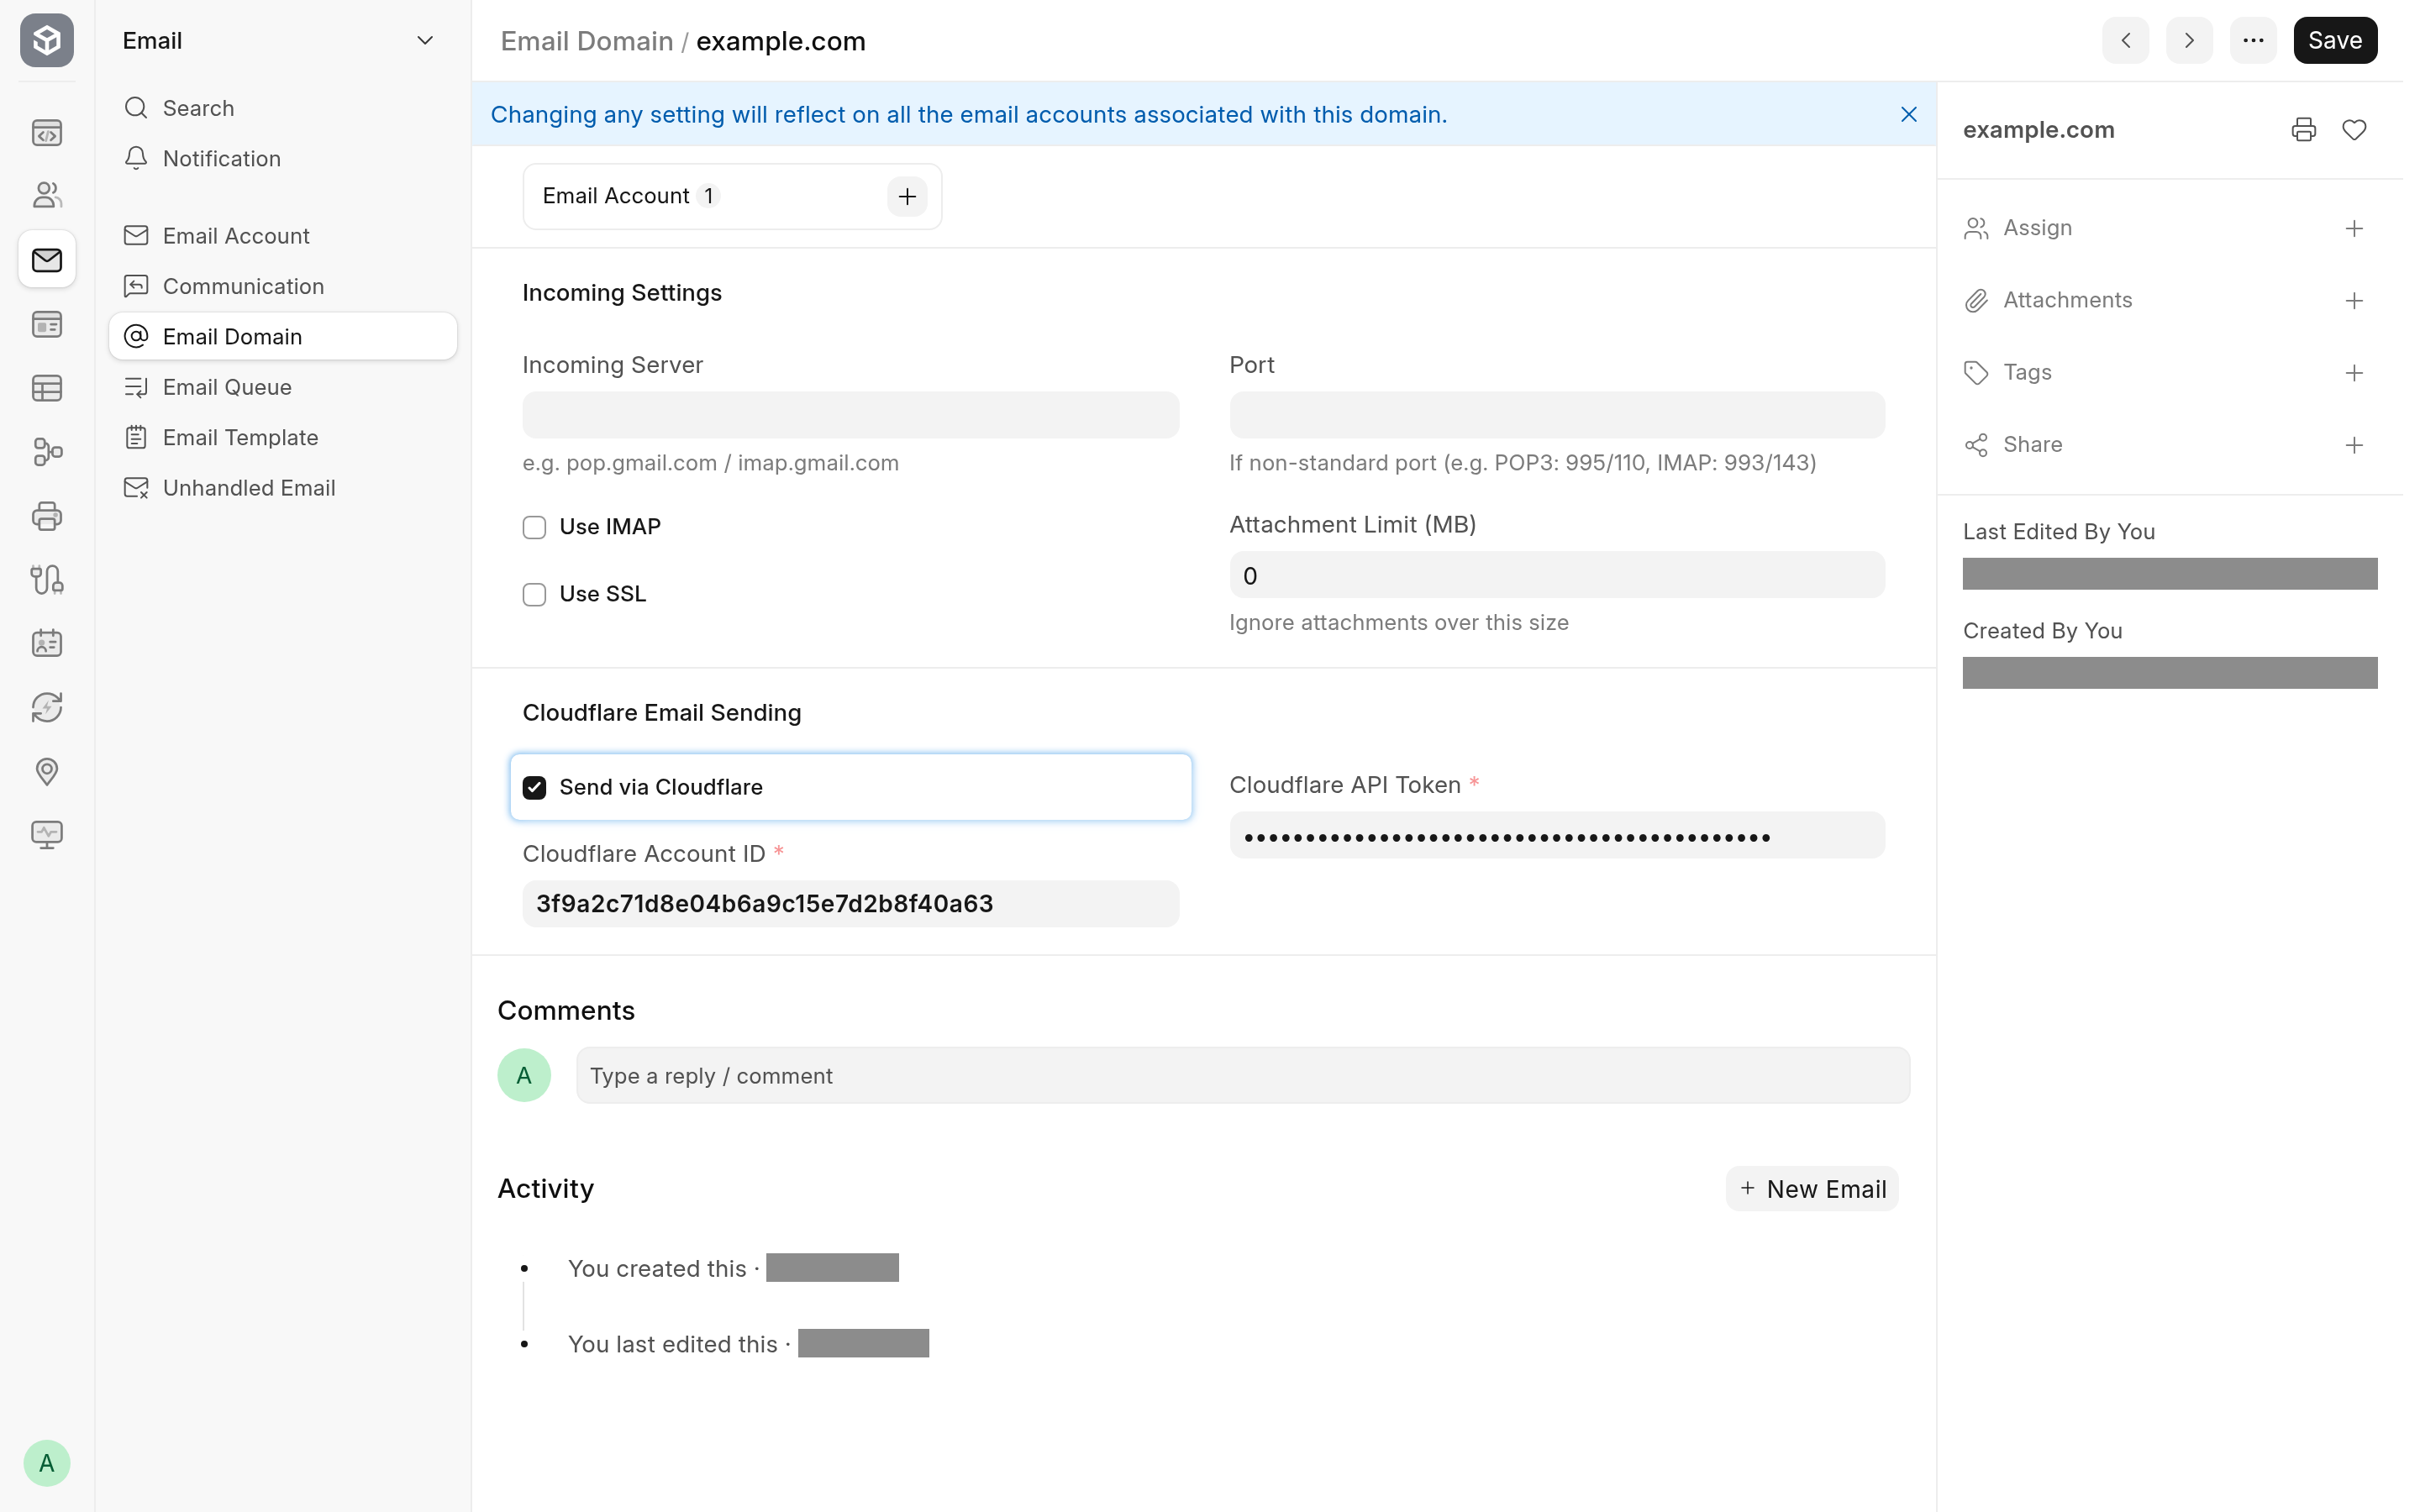Go to next document arrow
The image size is (2420, 1512).
pos(2189,40)
